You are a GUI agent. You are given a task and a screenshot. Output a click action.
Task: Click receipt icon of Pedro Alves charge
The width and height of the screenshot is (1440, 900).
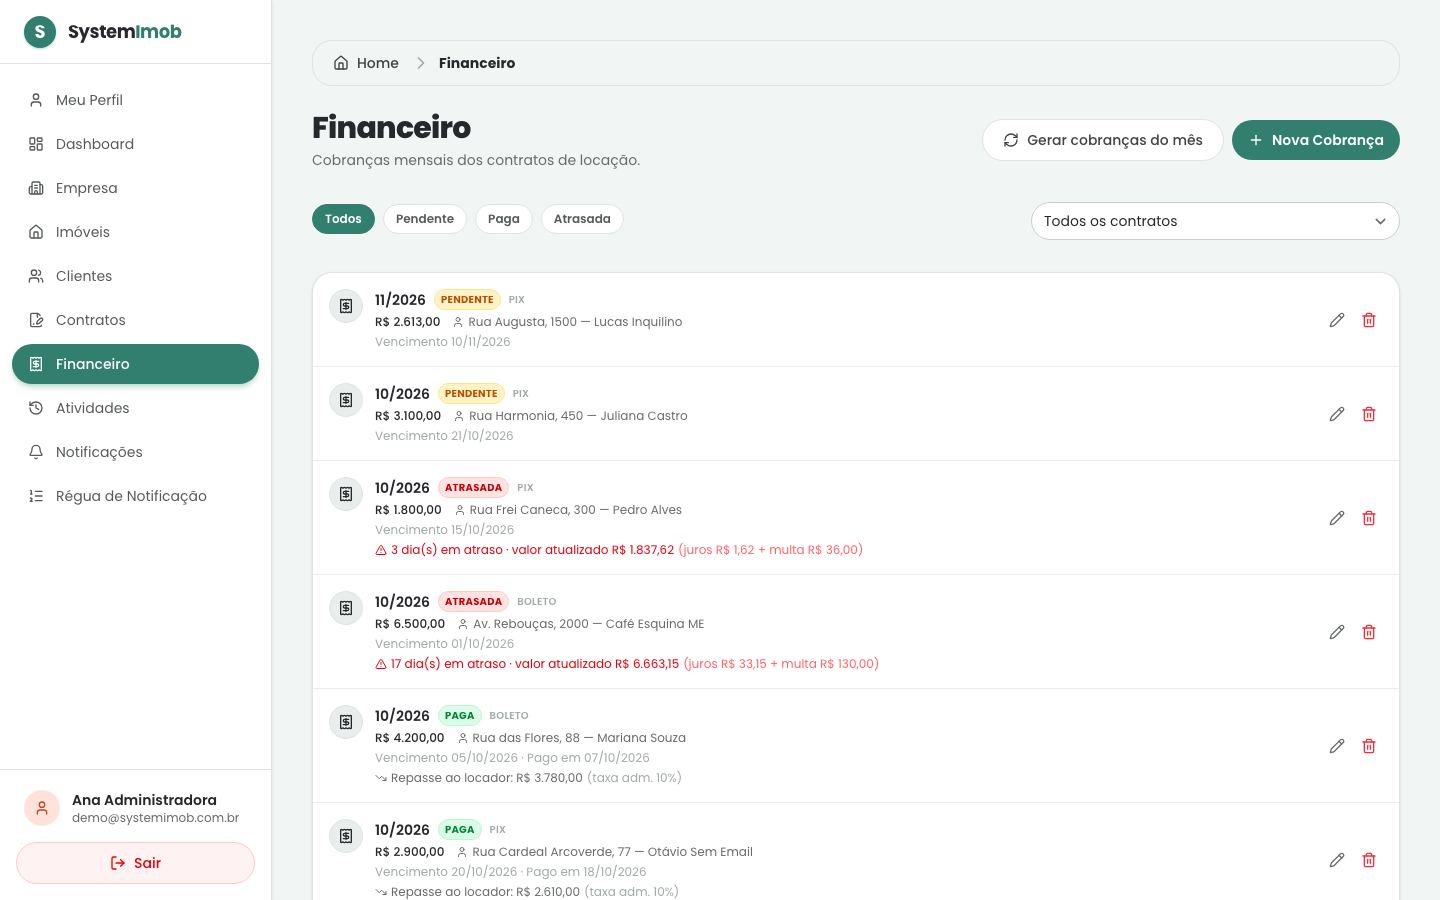click(346, 494)
